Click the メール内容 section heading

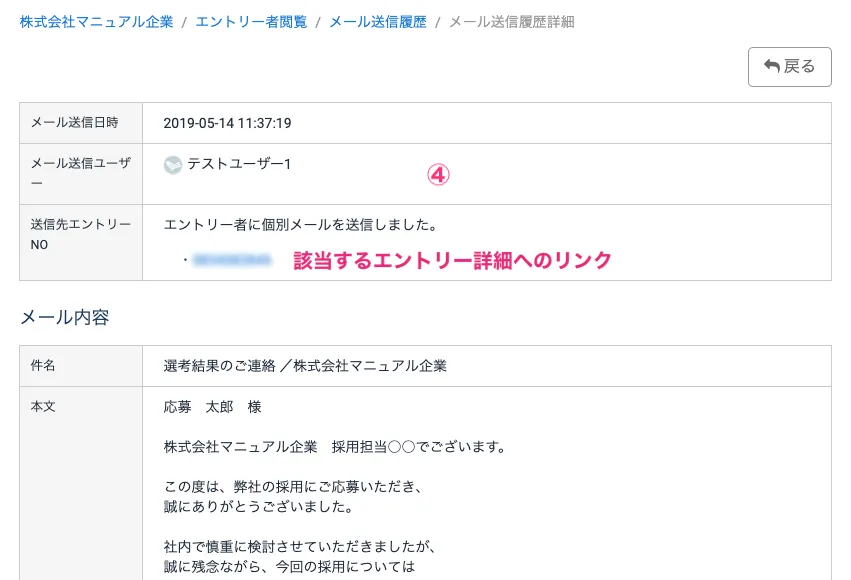pos(64,318)
